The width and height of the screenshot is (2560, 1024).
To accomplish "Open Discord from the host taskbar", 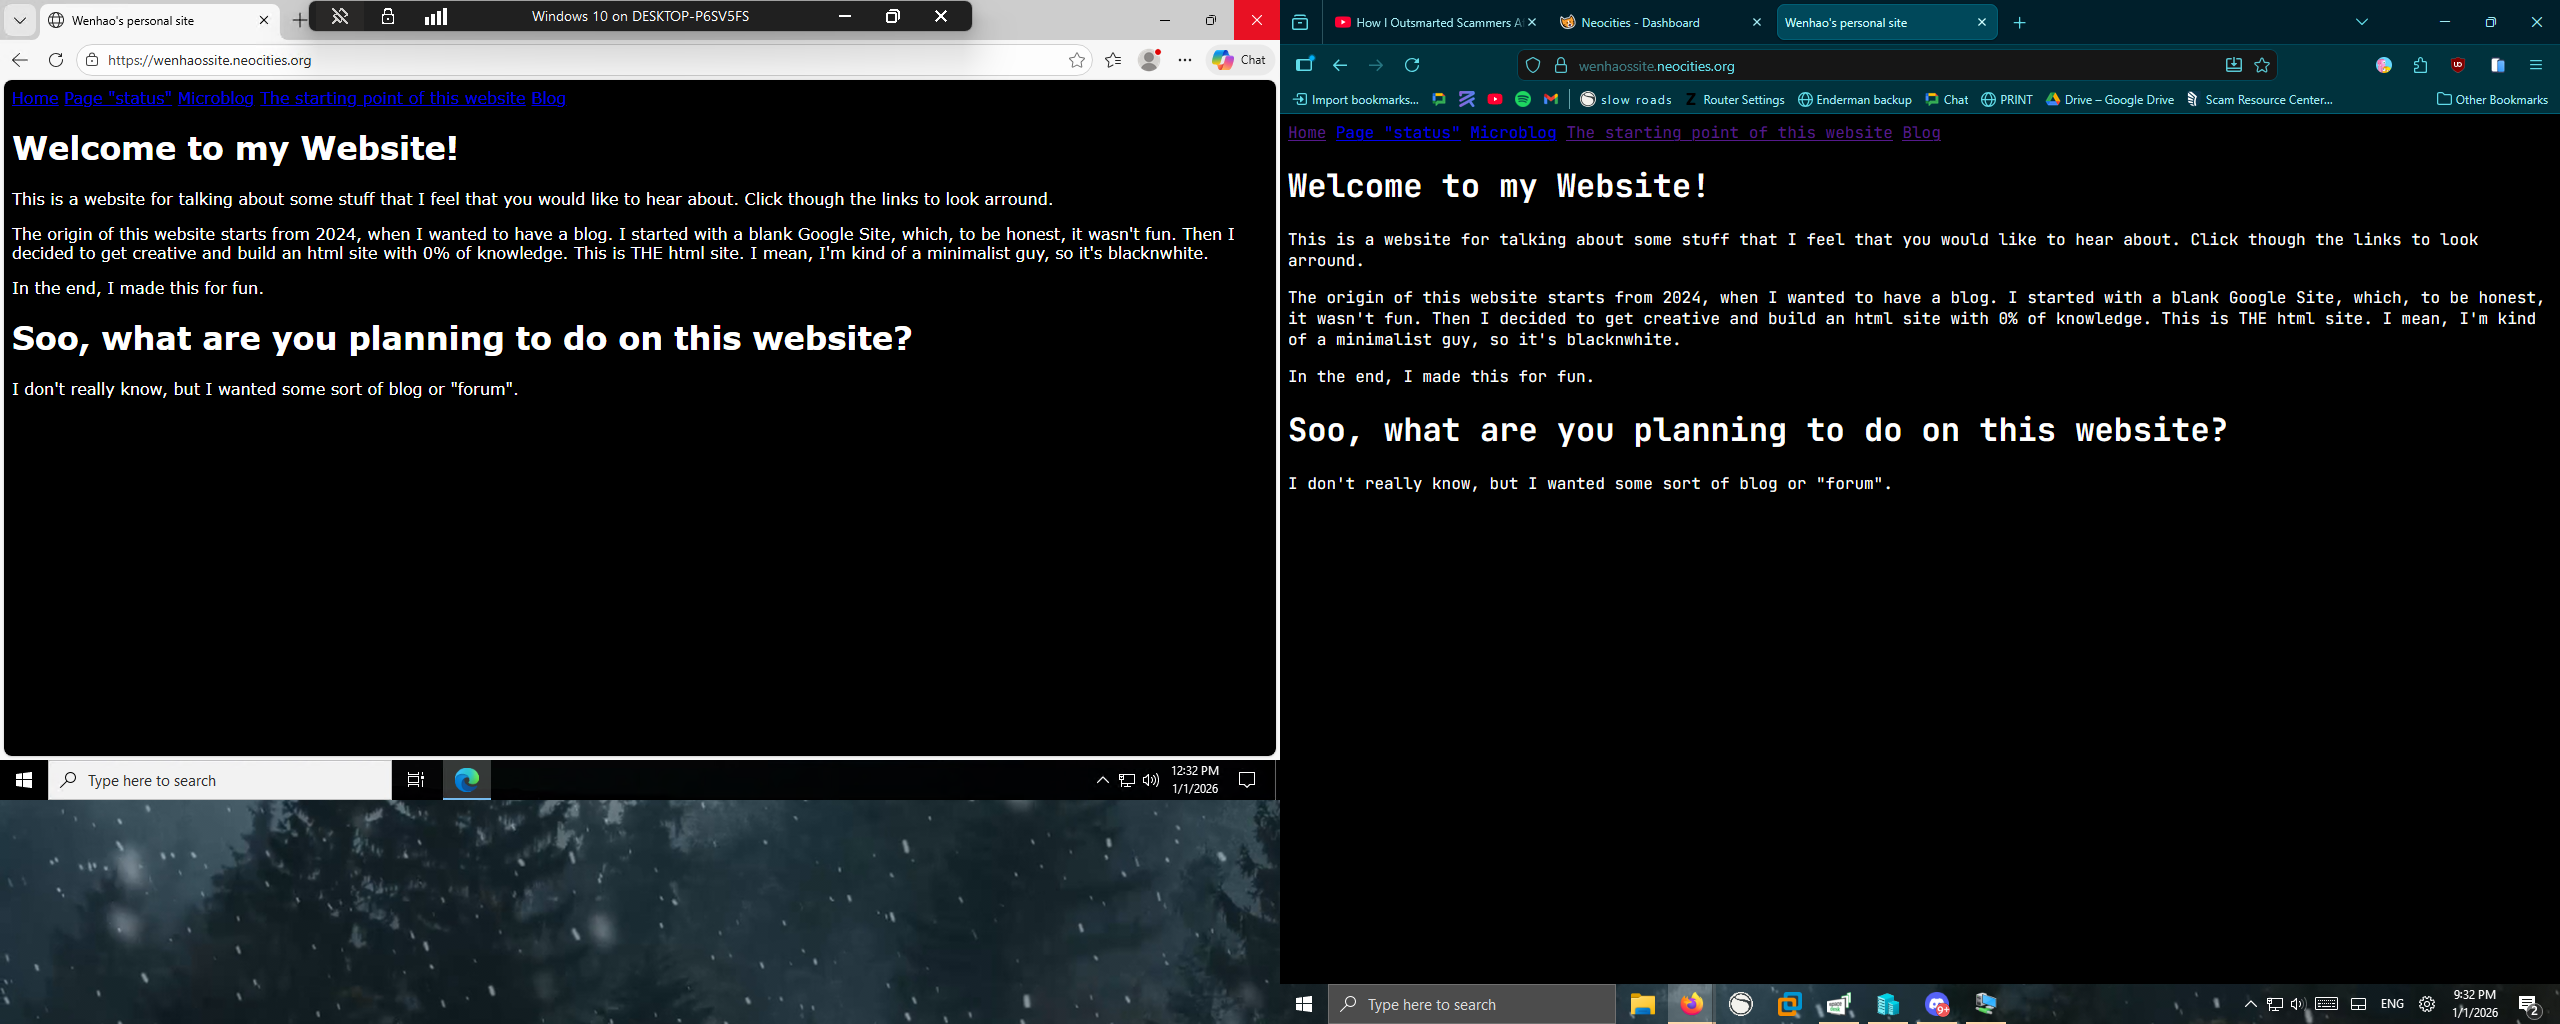I will pos(1937,1004).
